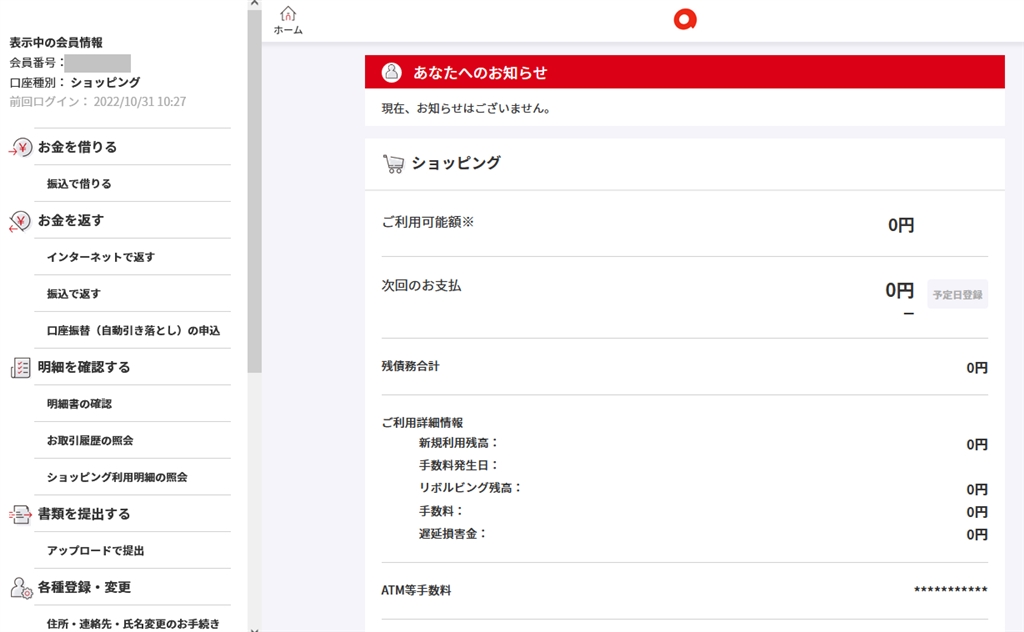The width and height of the screenshot is (1024, 632).
Task: Click the 手数料発生日 label
Action: pos(458,466)
